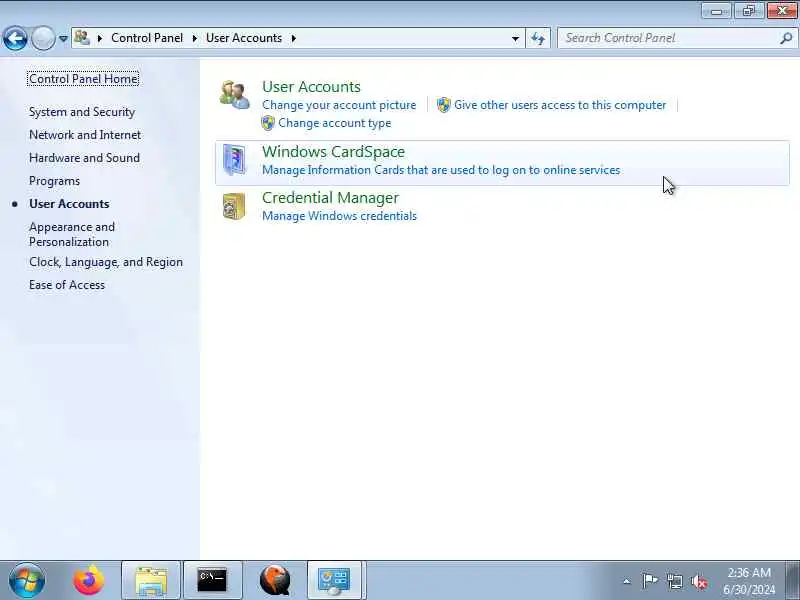The height and width of the screenshot is (600, 800).
Task: Select User Accounts in the breadcrumb
Action: coord(244,38)
